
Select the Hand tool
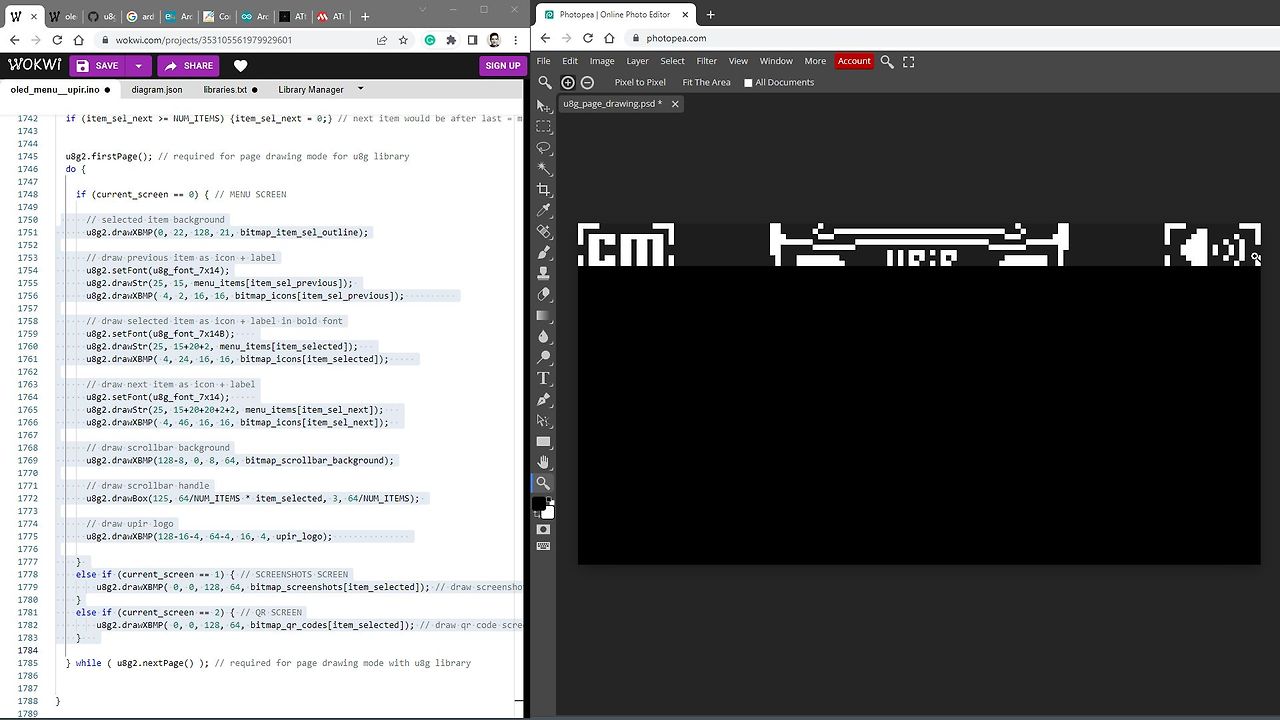[x=544, y=462]
